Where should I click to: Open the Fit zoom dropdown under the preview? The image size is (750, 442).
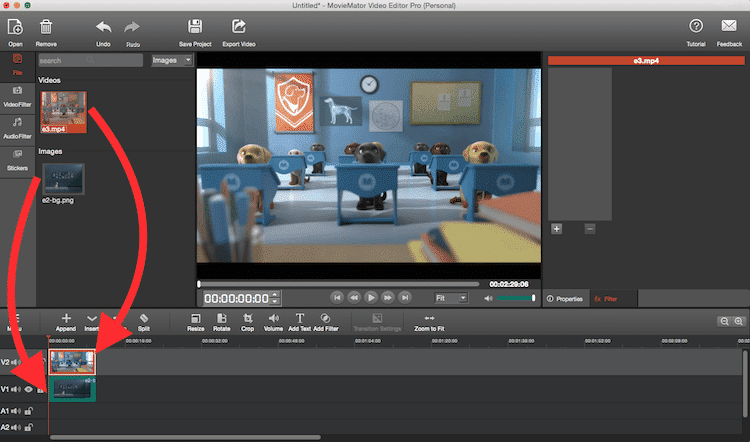click(451, 298)
